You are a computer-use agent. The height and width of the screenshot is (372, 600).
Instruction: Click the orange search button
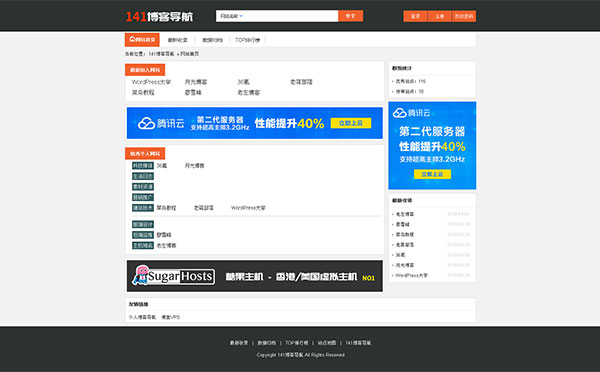pyautogui.click(x=351, y=16)
